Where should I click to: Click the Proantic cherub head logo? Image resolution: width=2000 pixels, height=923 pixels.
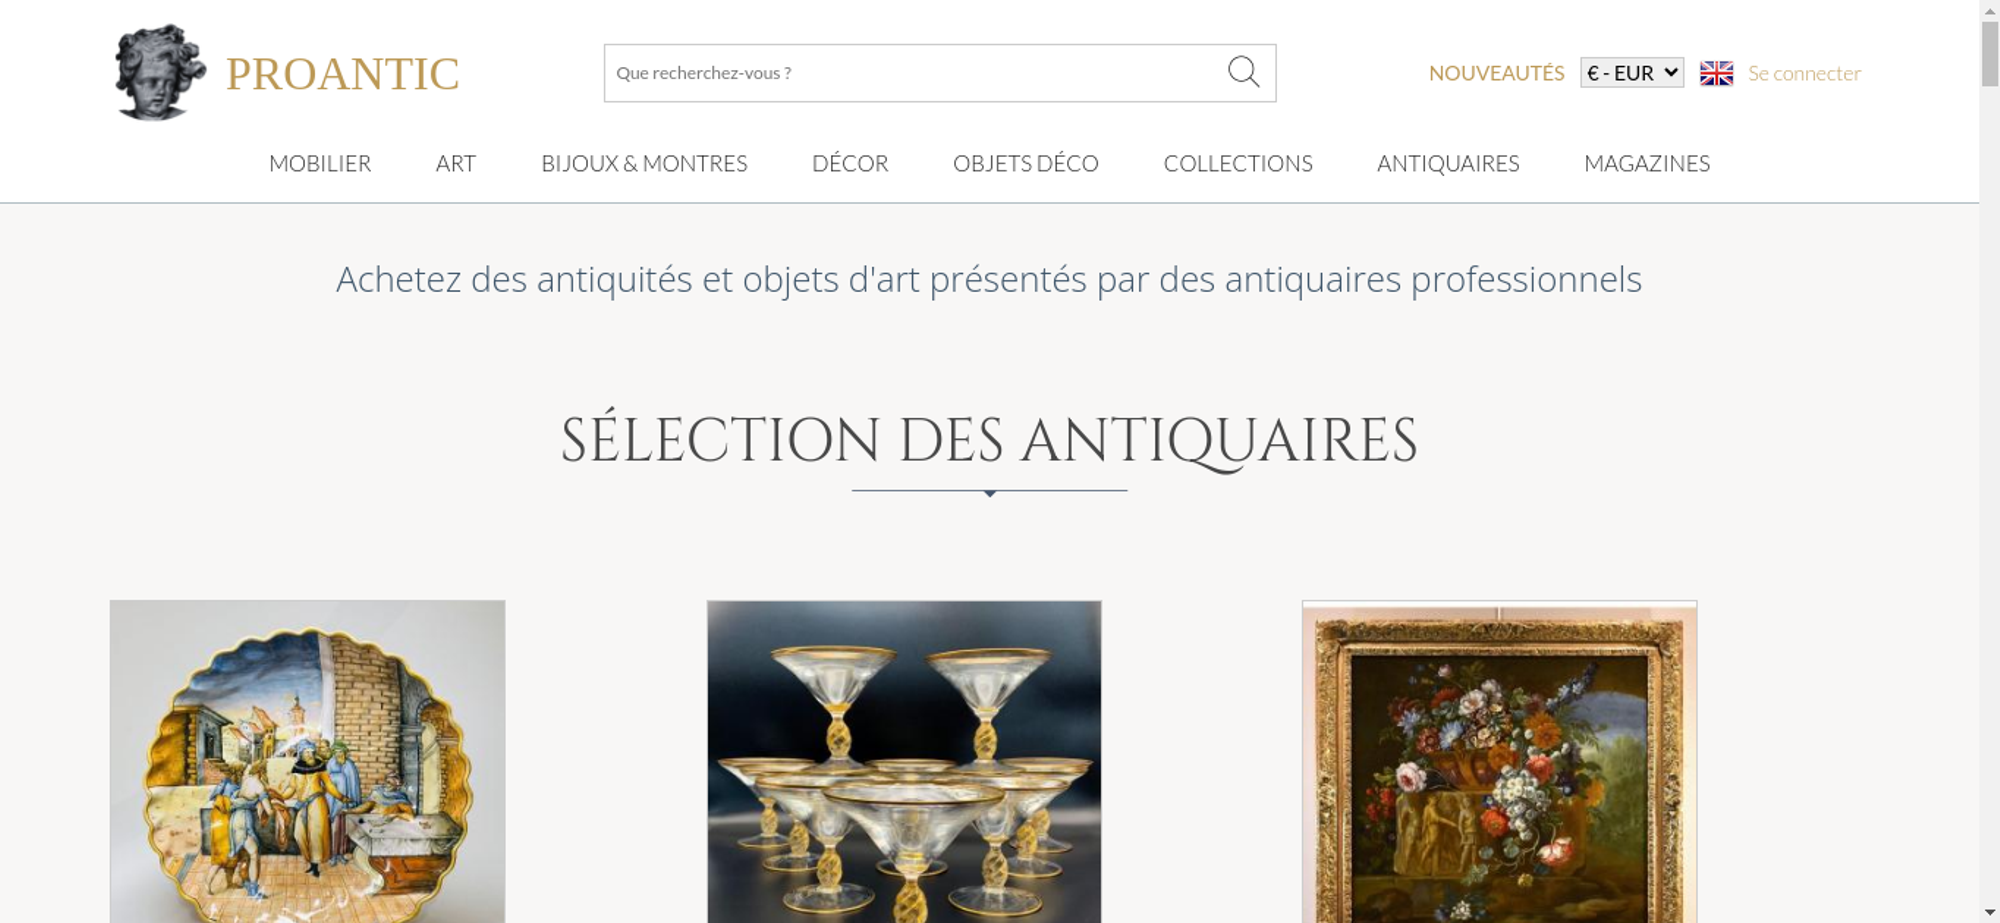pyautogui.click(x=160, y=72)
